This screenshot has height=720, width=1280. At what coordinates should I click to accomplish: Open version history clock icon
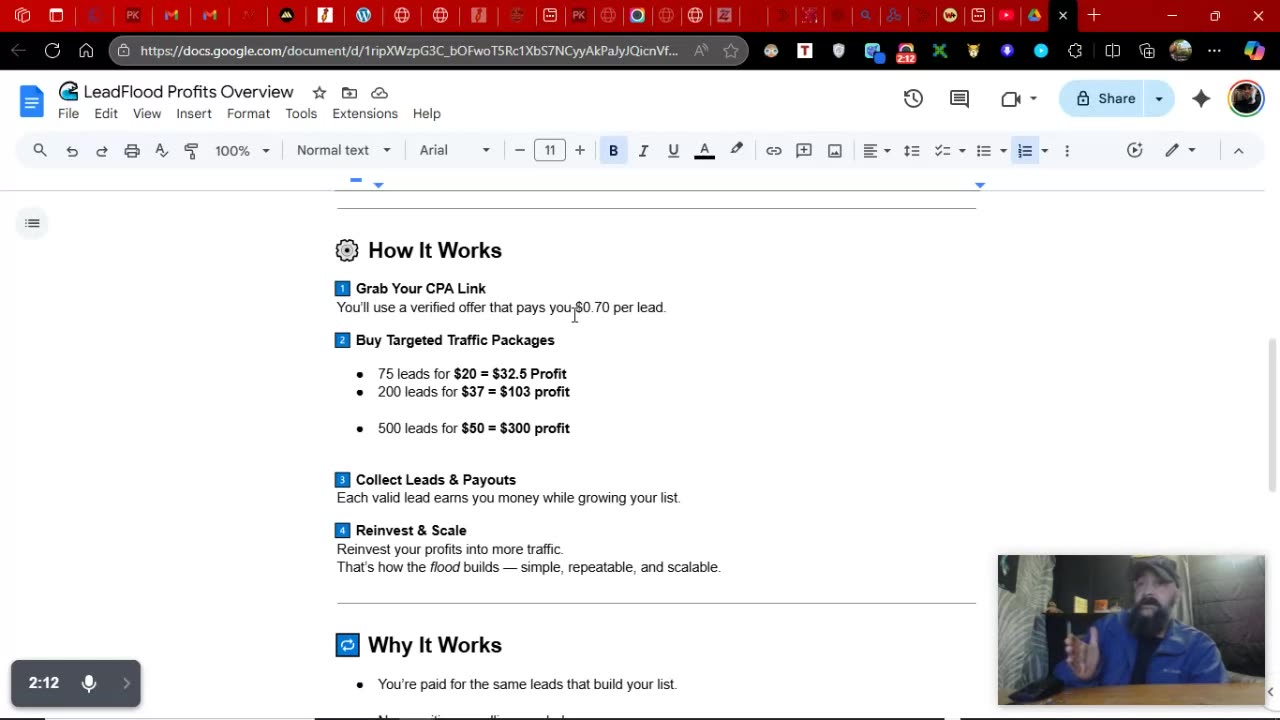(913, 98)
